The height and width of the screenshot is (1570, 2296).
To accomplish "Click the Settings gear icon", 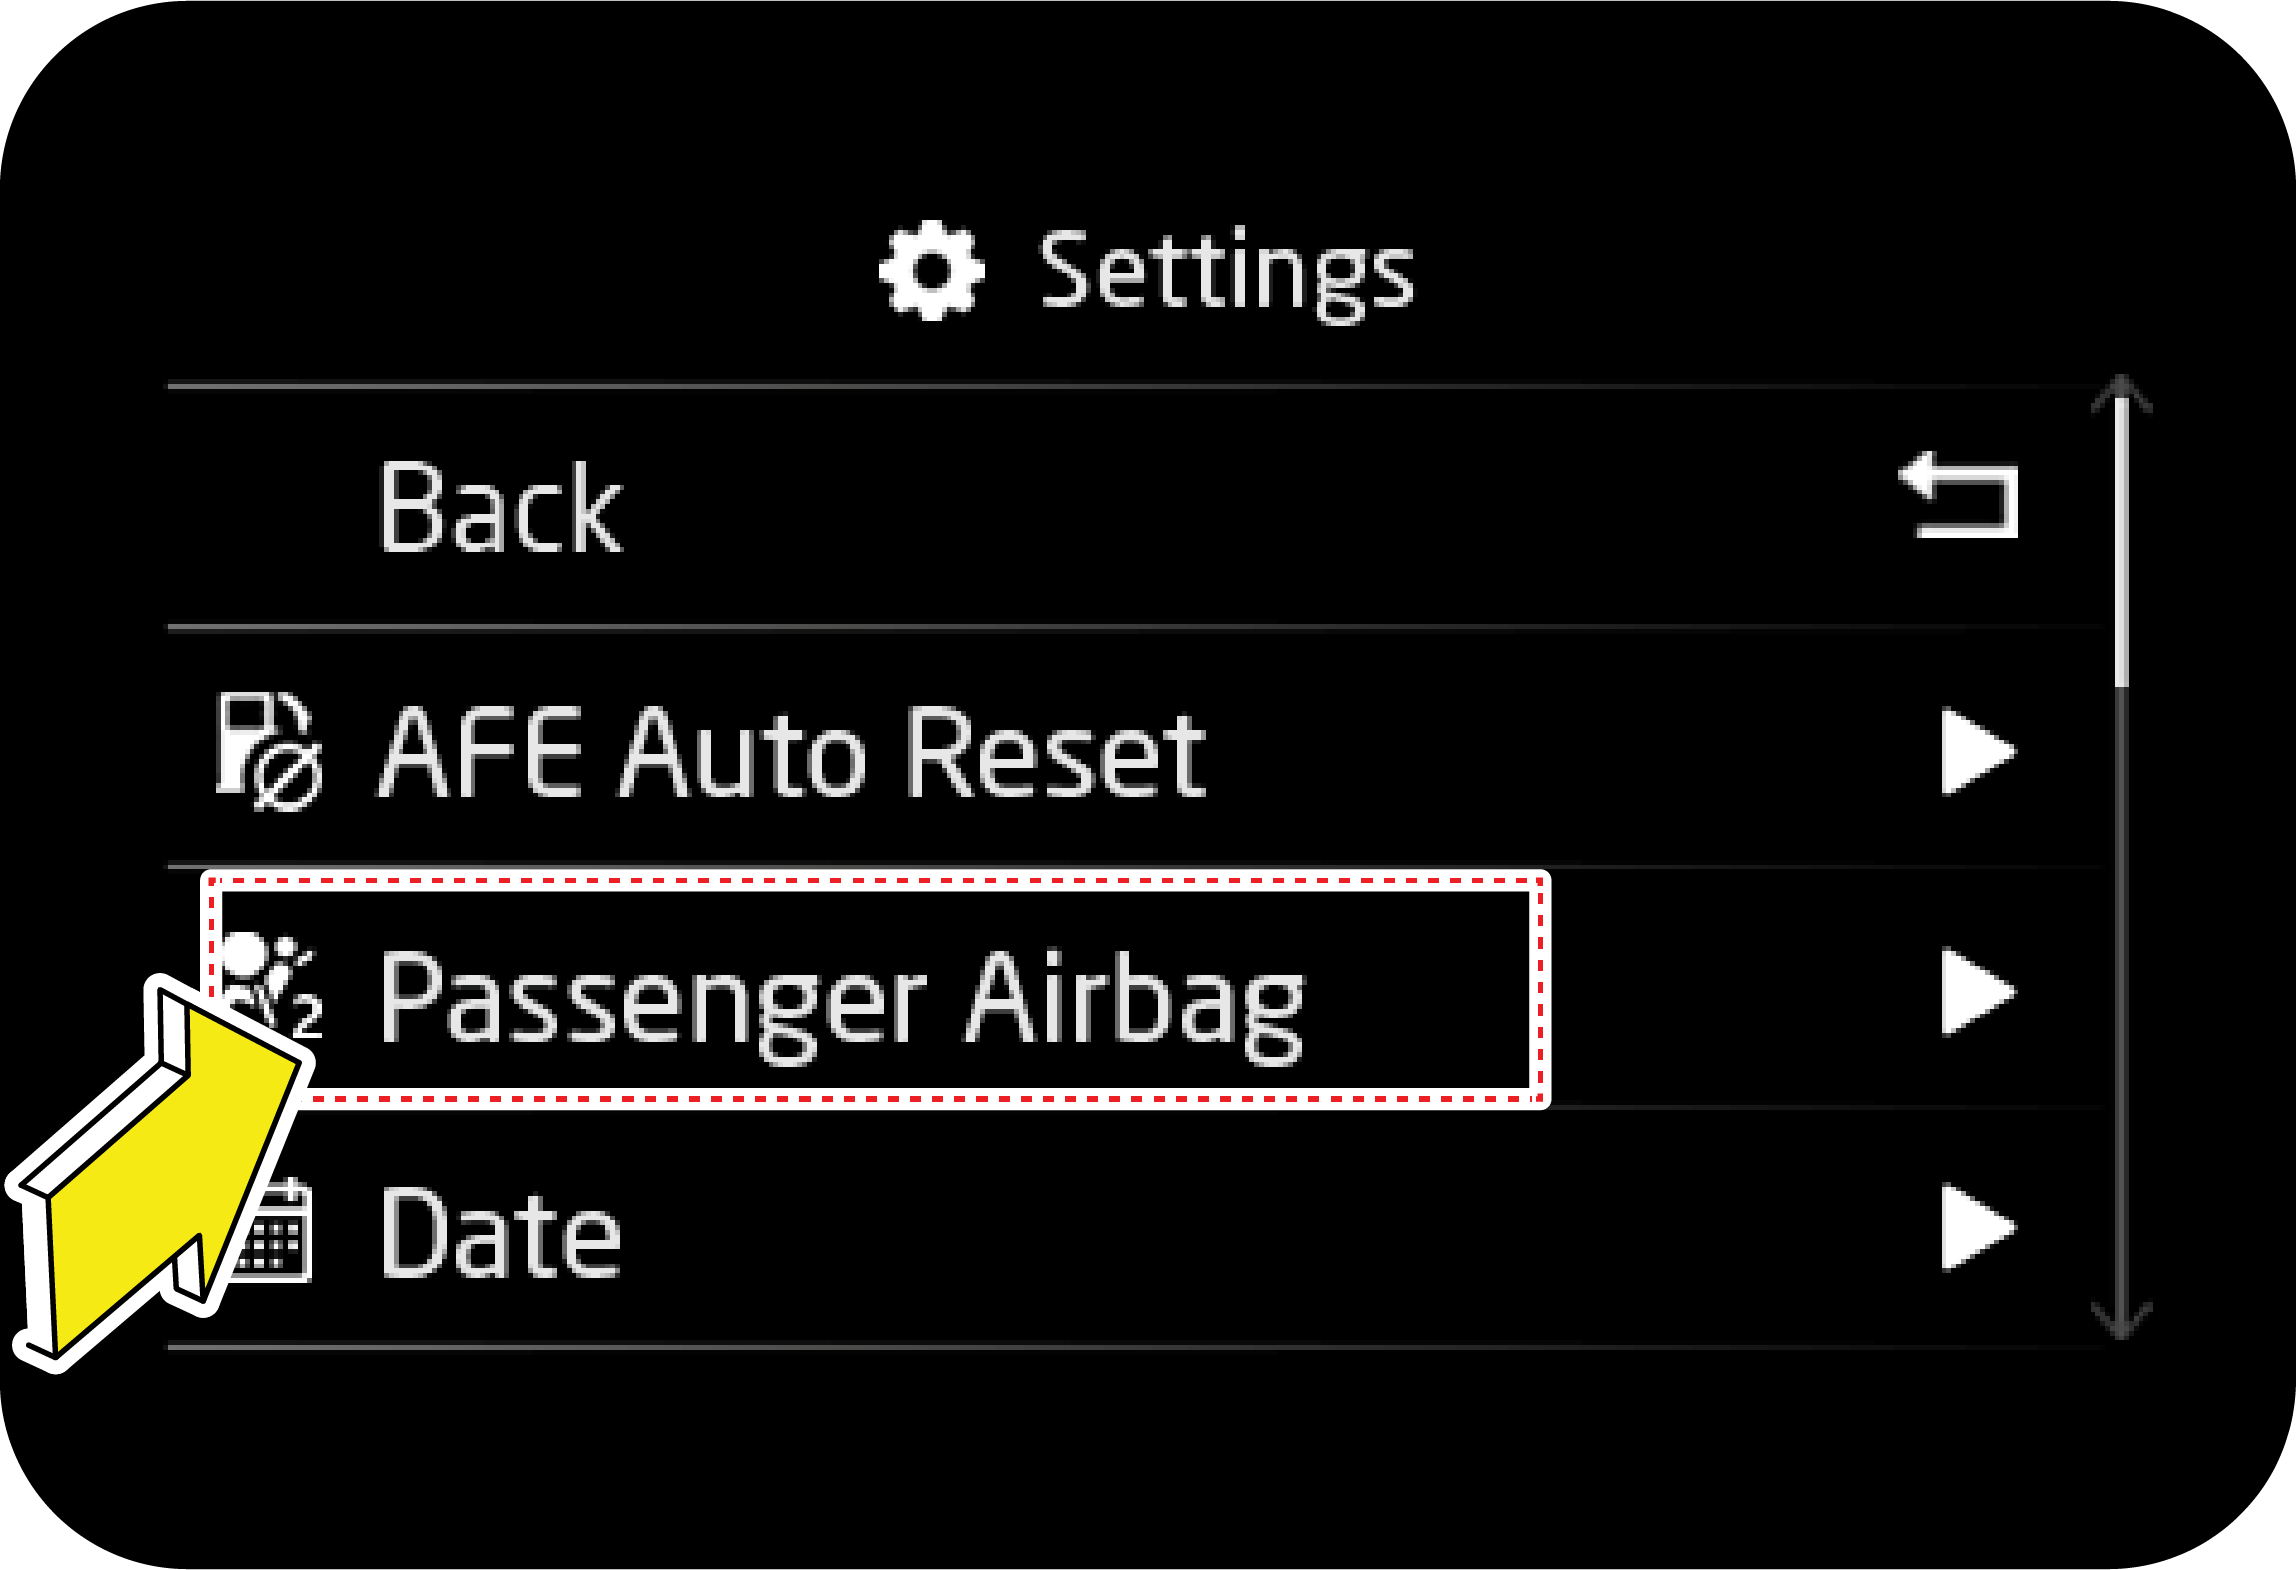I will pyautogui.click(x=931, y=271).
